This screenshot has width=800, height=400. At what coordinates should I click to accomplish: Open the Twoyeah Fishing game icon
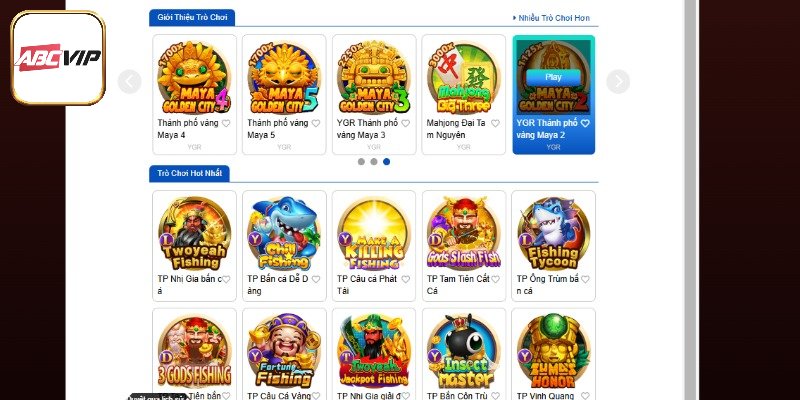pyautogui.click(x=194, y=233)
